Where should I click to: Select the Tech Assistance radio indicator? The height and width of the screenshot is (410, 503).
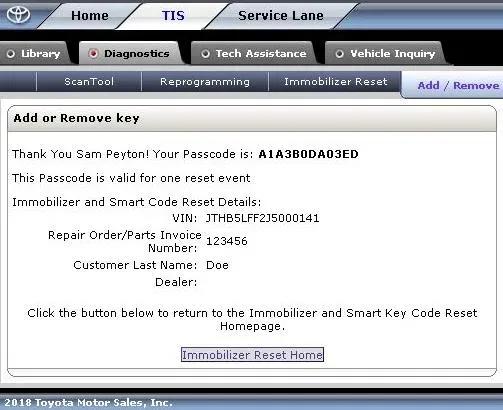(205, 53)
